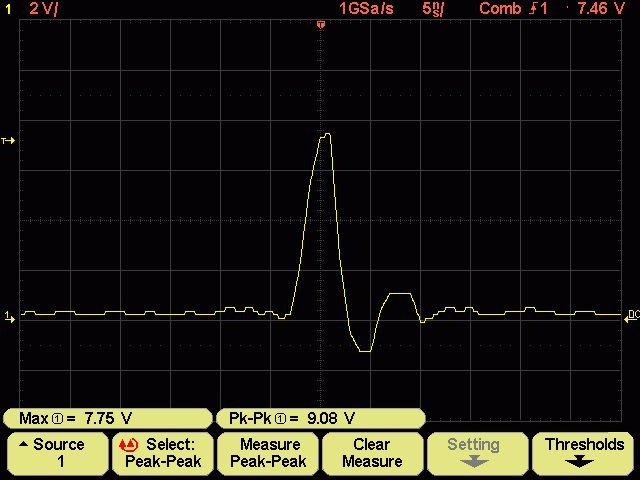Click the channel 1 number in status bar
The image size is (640, 480).
(x=8, y=9)
